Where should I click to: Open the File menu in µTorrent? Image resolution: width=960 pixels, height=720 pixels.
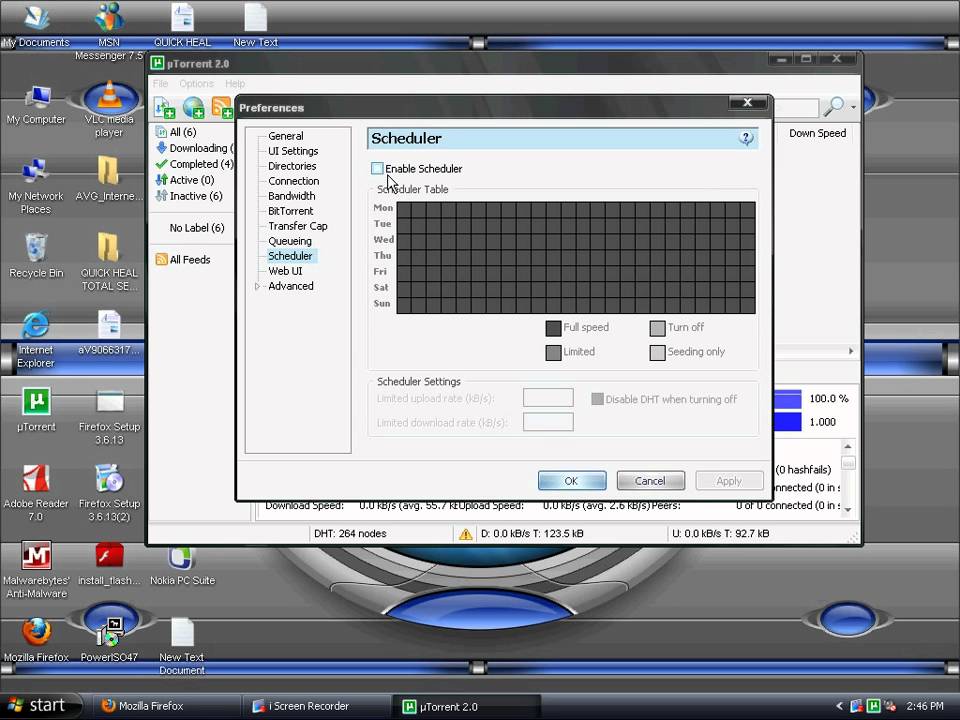coord(160,83)
